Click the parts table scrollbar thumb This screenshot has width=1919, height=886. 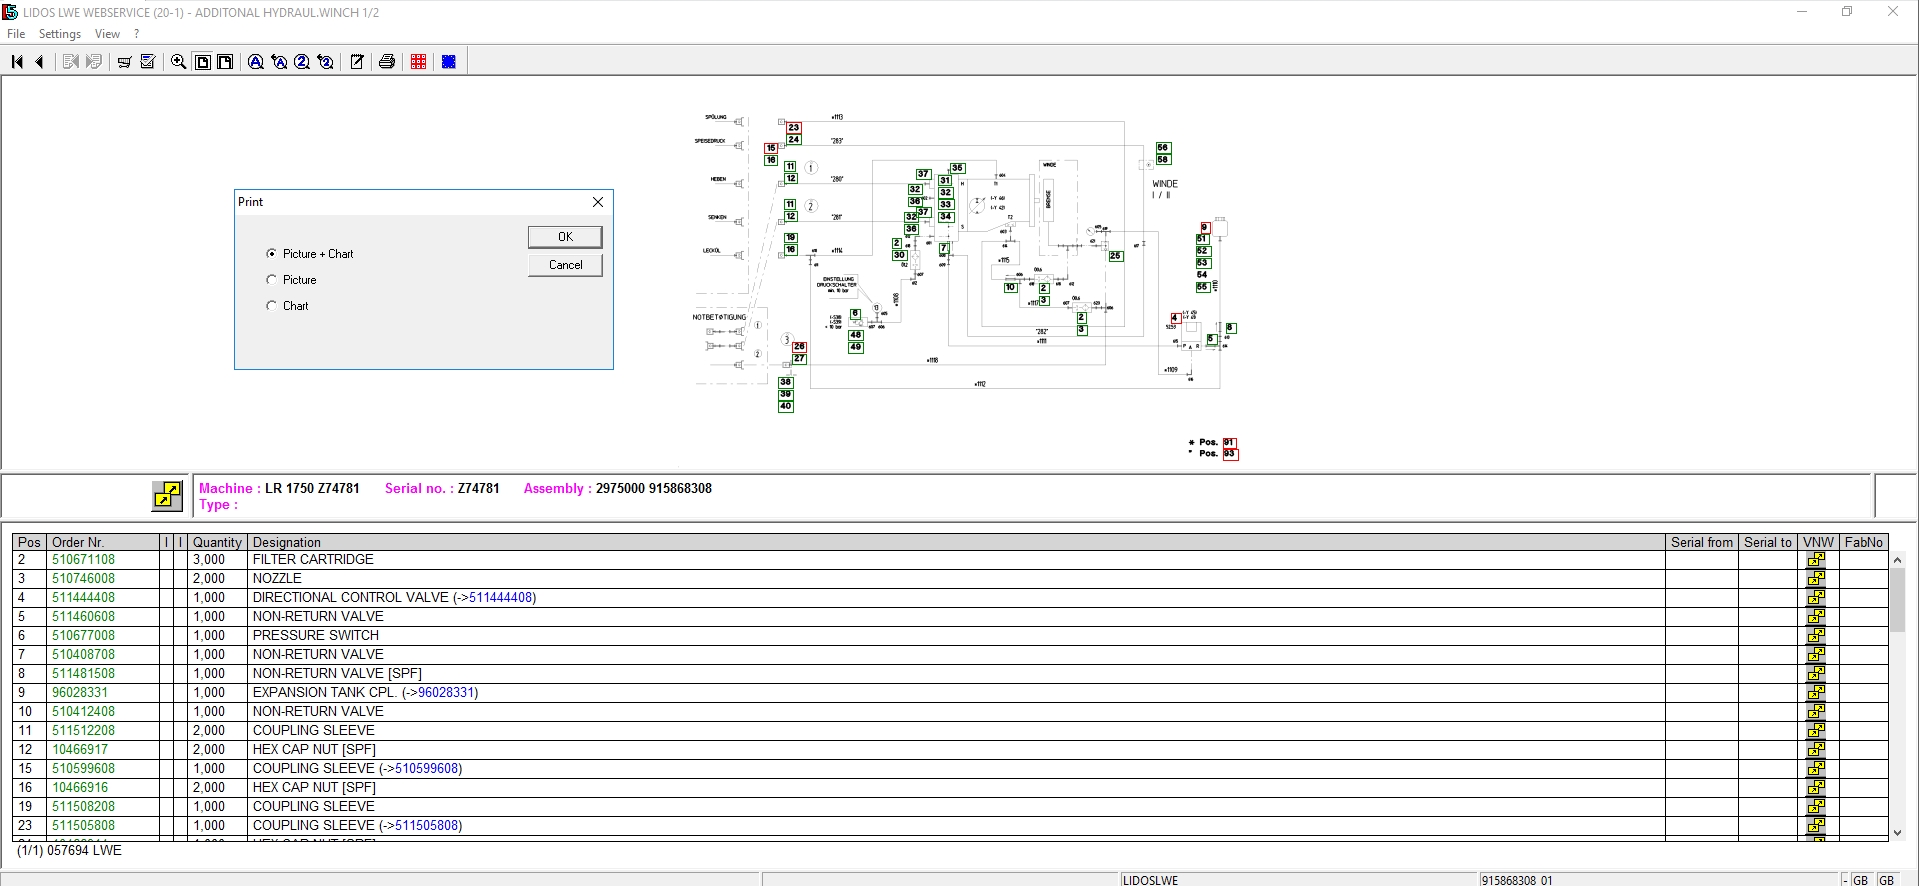pyautogui.click(x=1897, y=600)
